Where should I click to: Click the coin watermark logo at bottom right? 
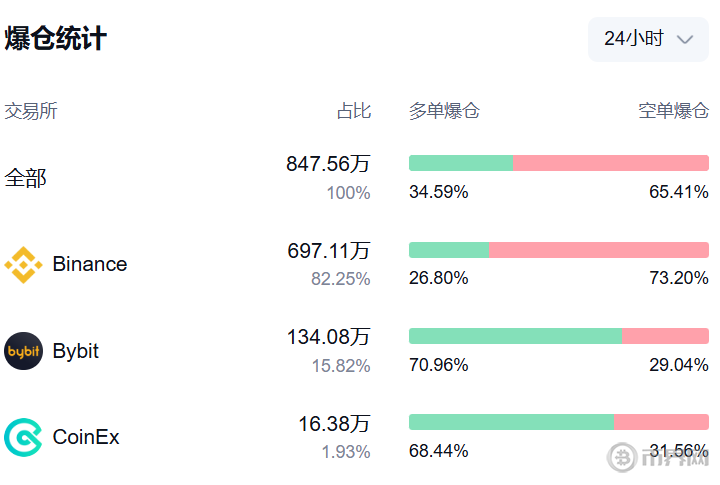tap(622, 457)
